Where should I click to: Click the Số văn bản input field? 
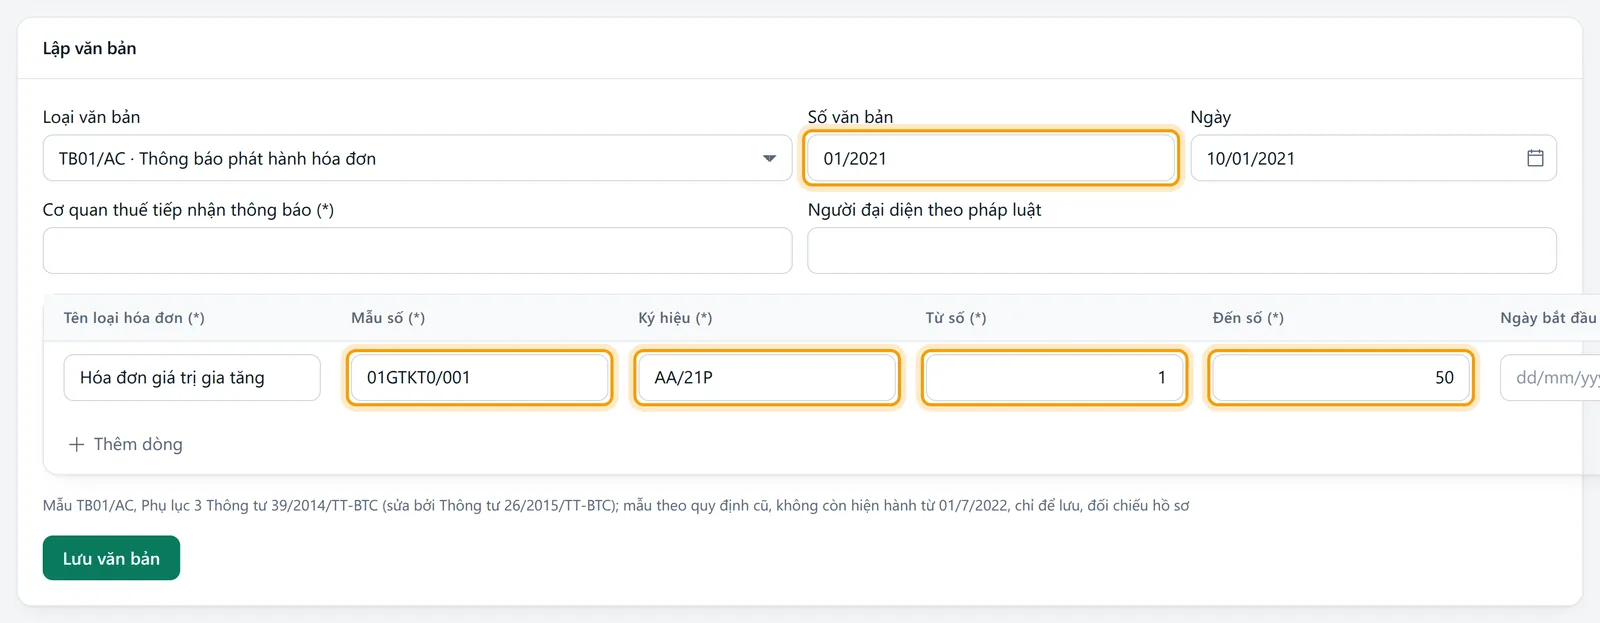991,158
